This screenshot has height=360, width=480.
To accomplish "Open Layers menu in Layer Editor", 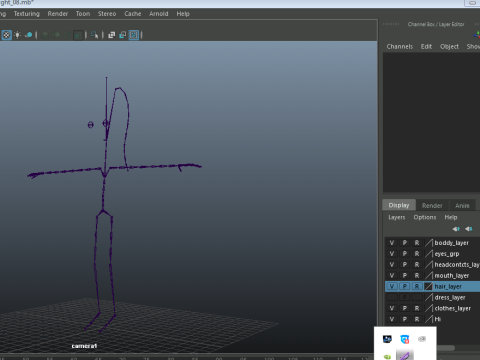I will (397, 217).
